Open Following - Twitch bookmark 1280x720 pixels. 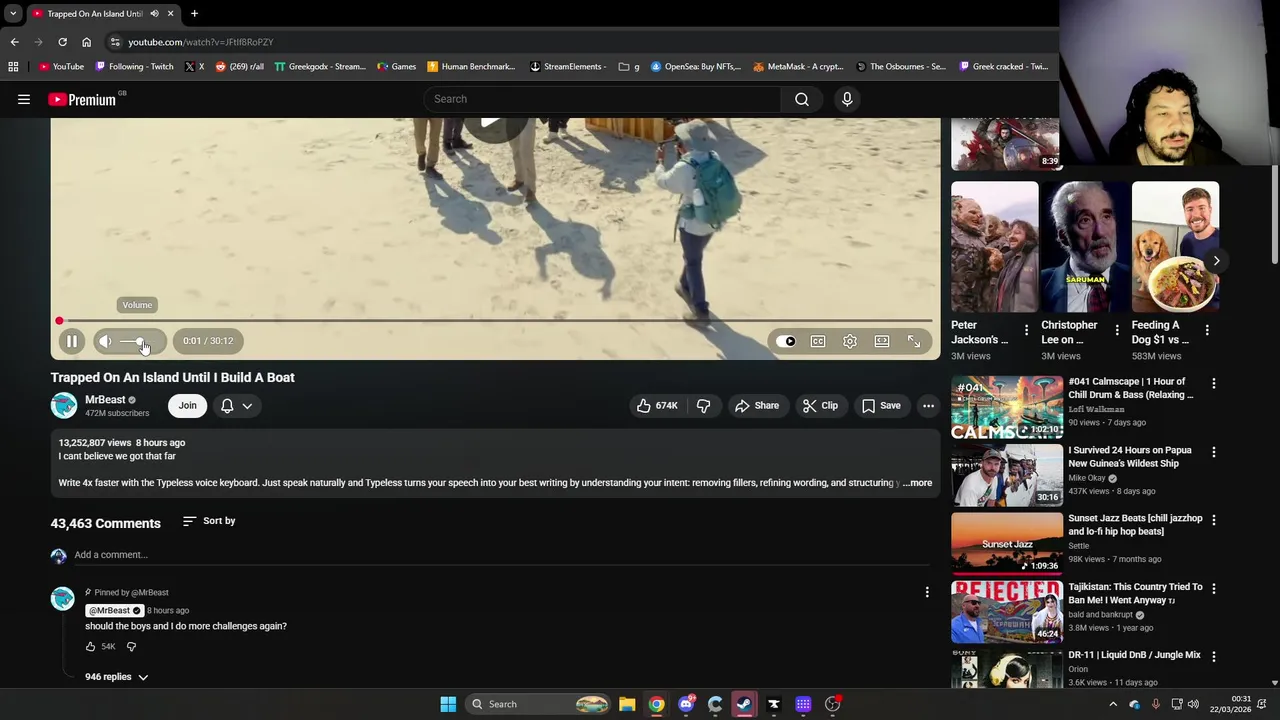click(134, 66)
